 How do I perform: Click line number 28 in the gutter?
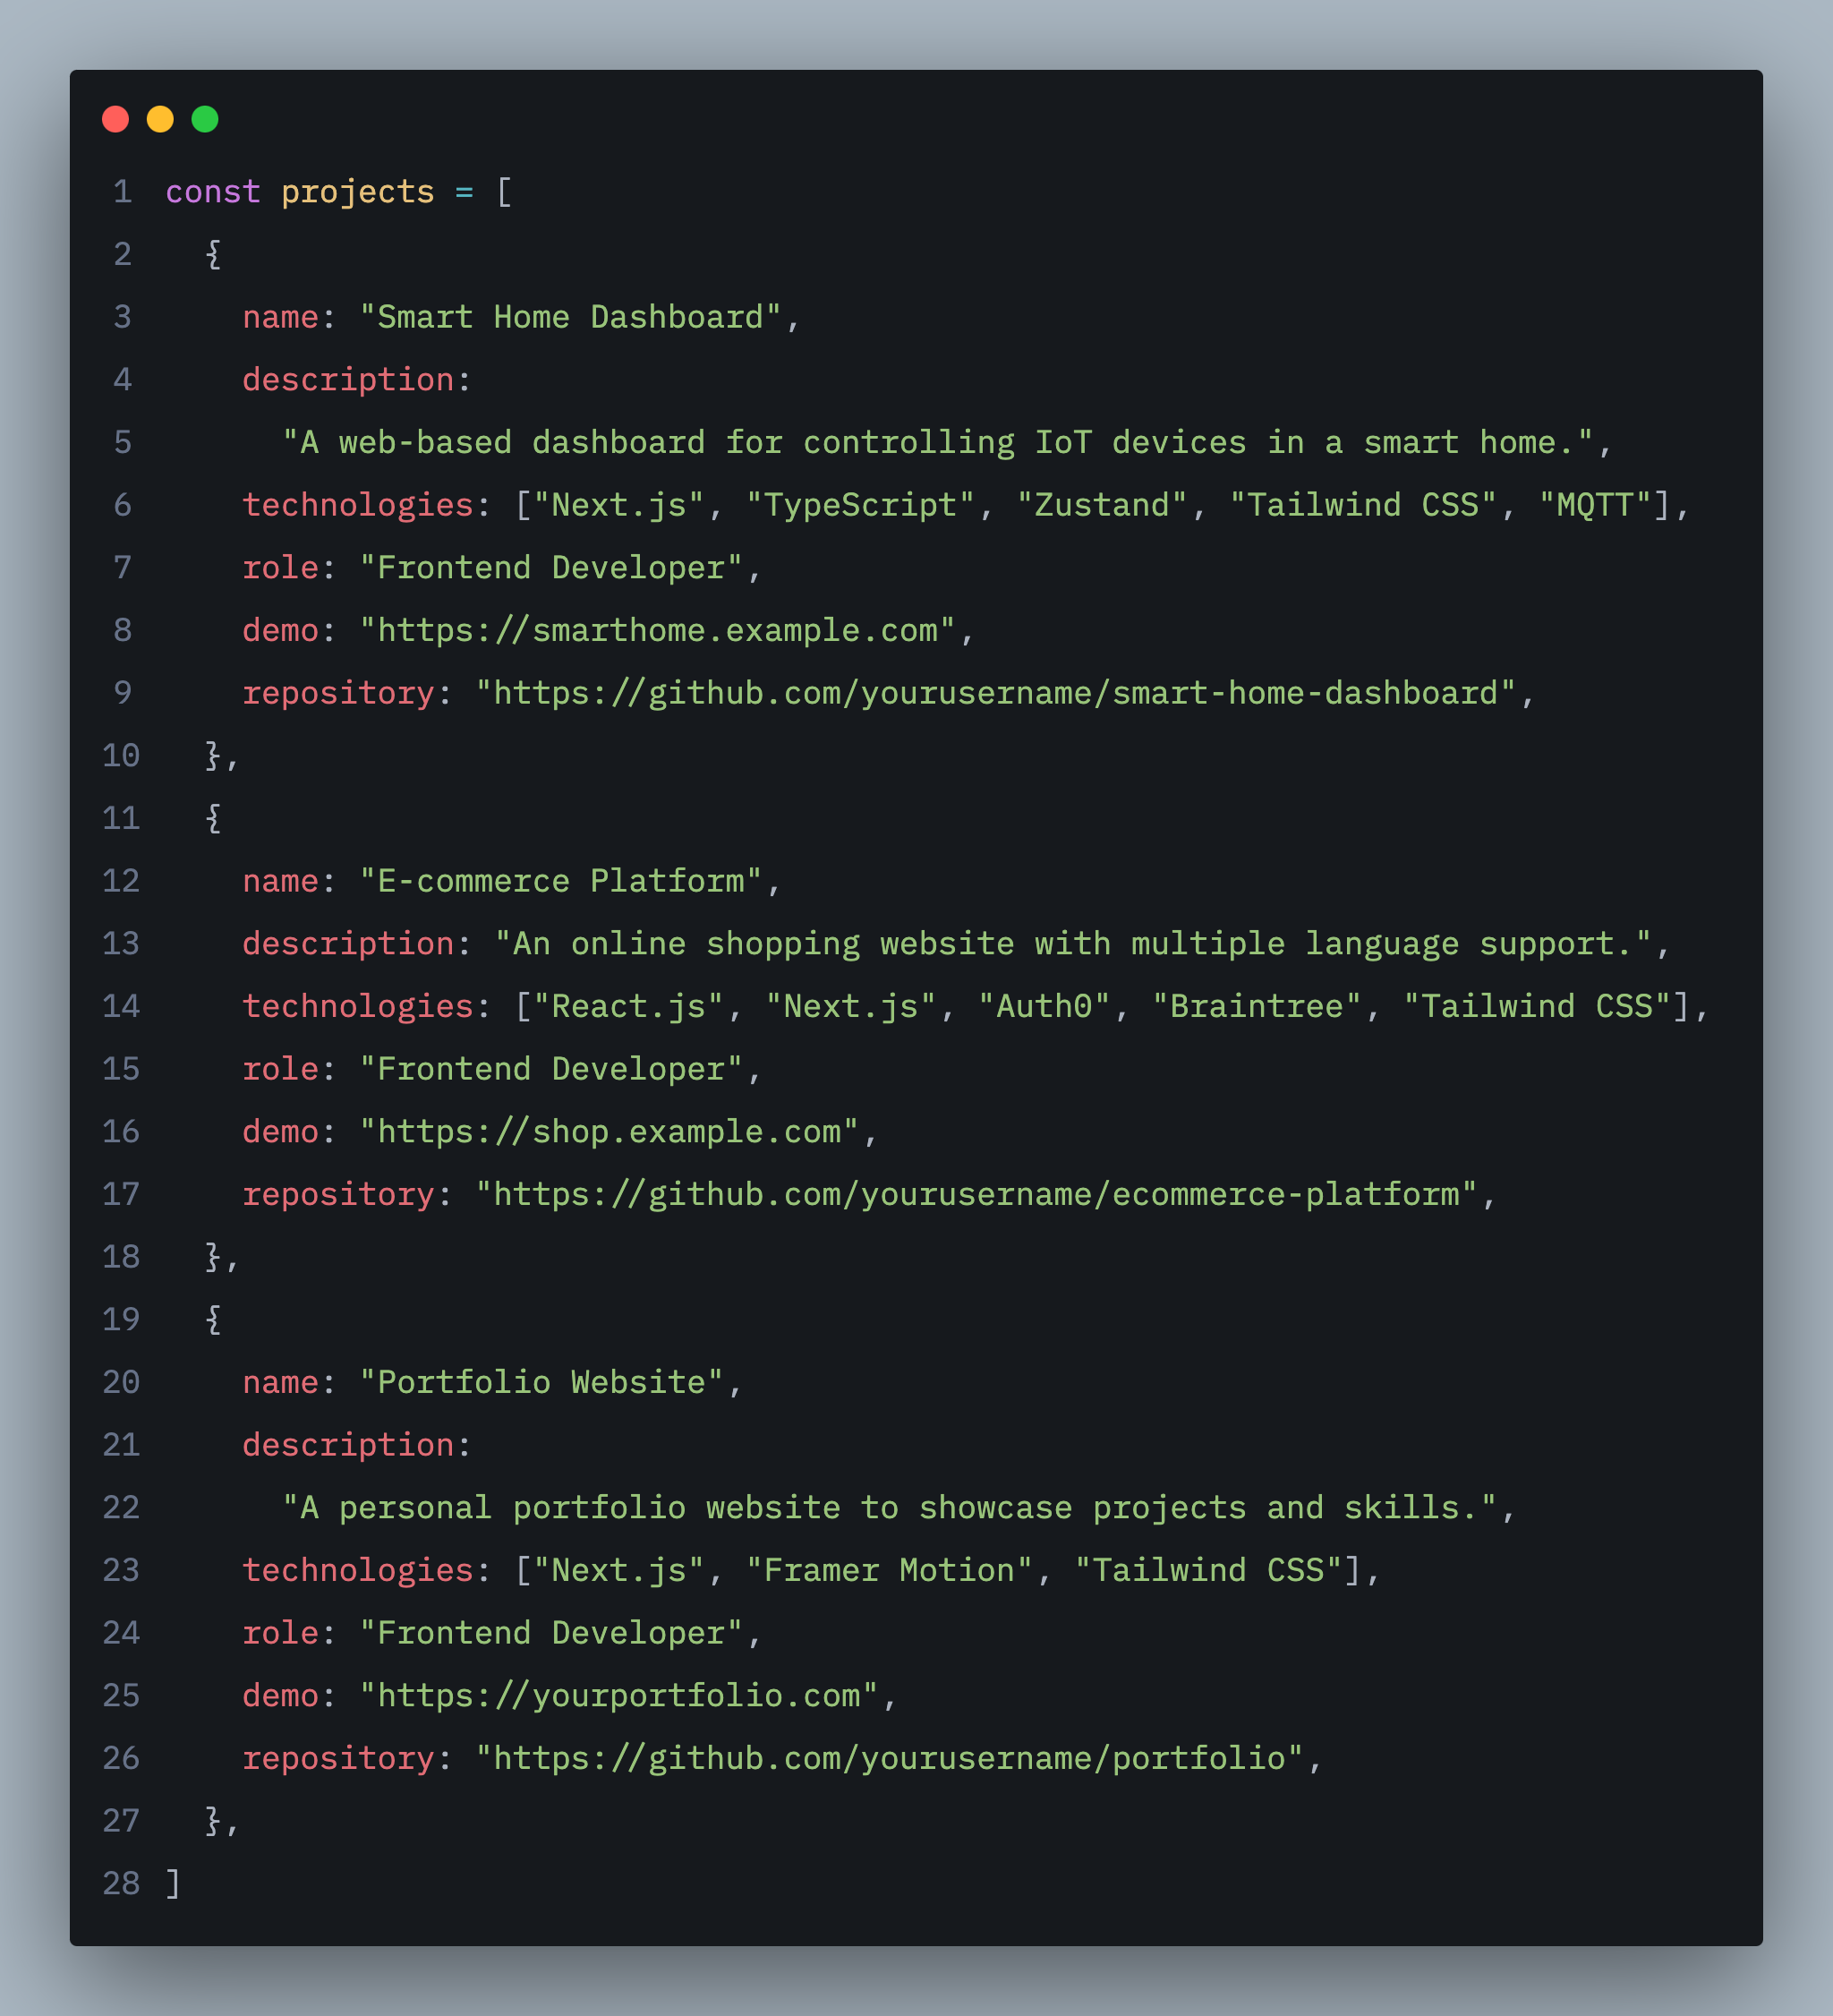[x=121, y=1884]
